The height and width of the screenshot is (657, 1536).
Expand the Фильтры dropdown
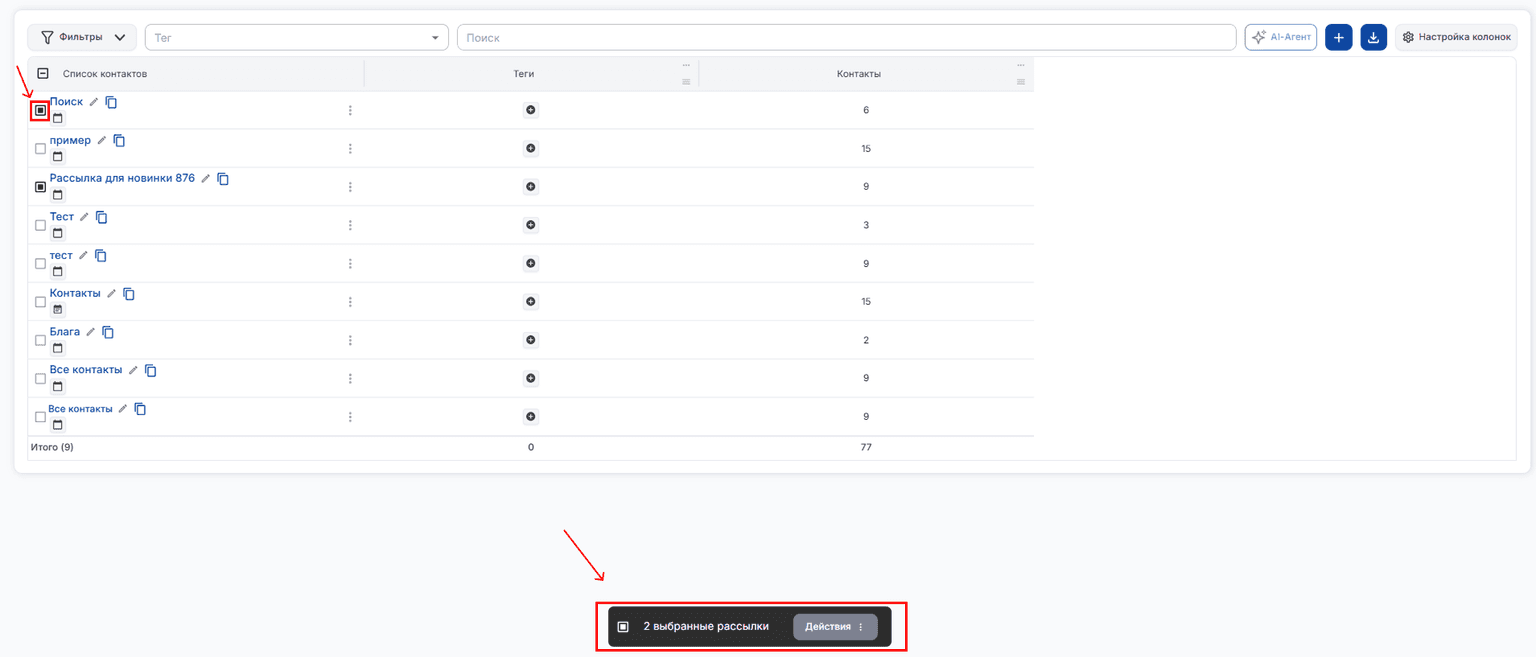82,37
